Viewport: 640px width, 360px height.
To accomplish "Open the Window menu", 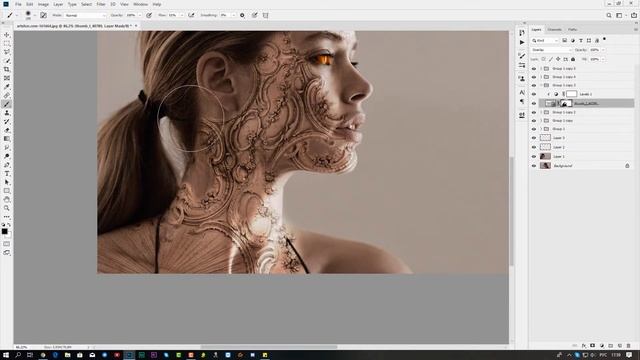I will (x=140, y=4).
